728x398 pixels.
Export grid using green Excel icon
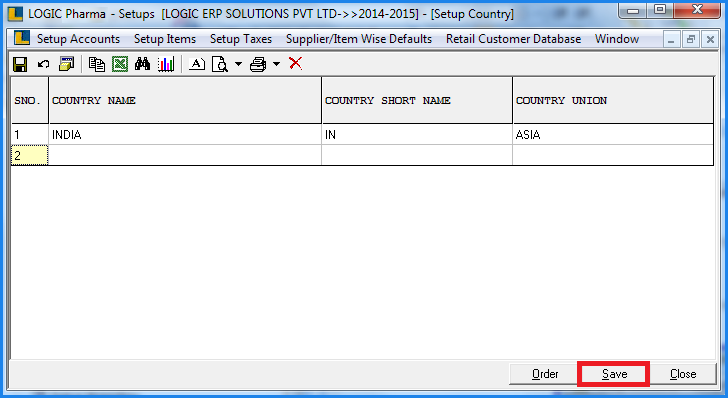click(120, 64)
